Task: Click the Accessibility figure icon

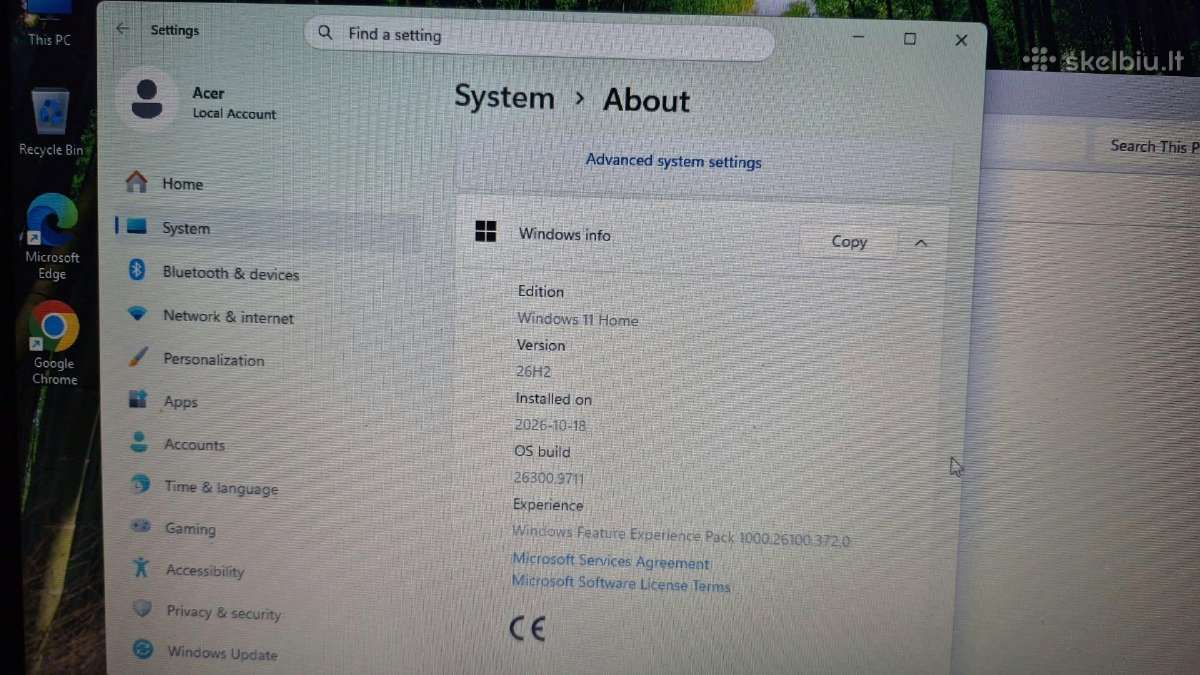Action: pos(141,568)
